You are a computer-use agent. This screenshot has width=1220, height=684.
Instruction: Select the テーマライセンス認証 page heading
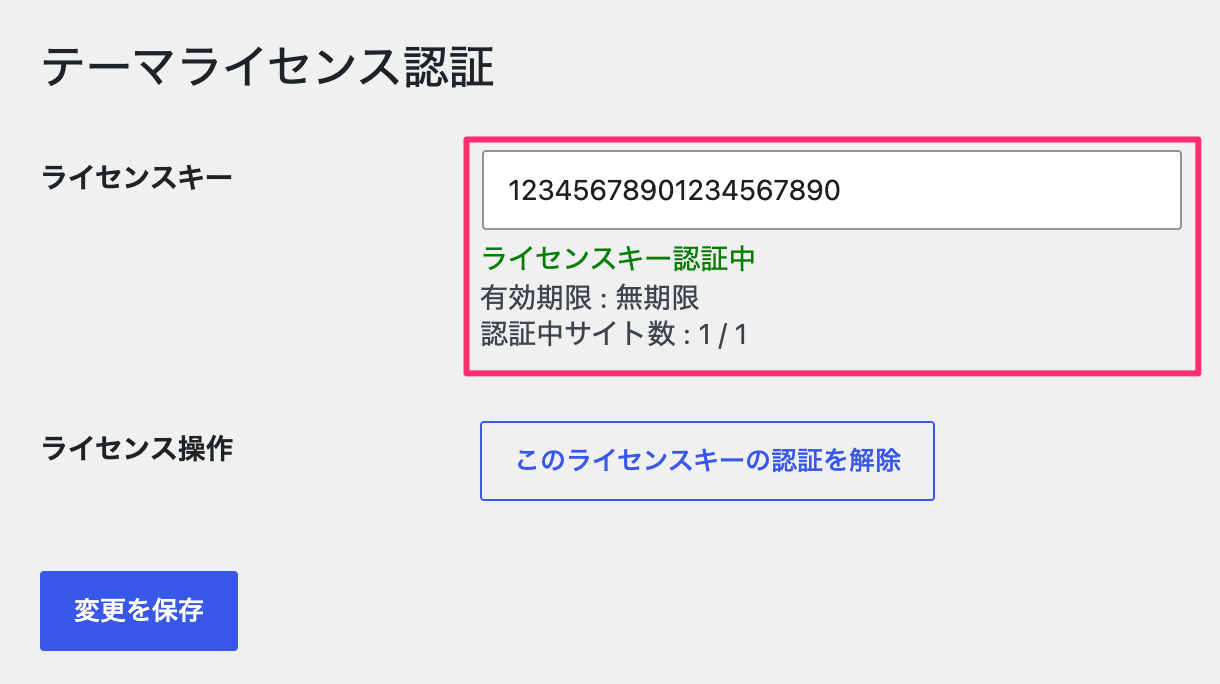(268, 68)
